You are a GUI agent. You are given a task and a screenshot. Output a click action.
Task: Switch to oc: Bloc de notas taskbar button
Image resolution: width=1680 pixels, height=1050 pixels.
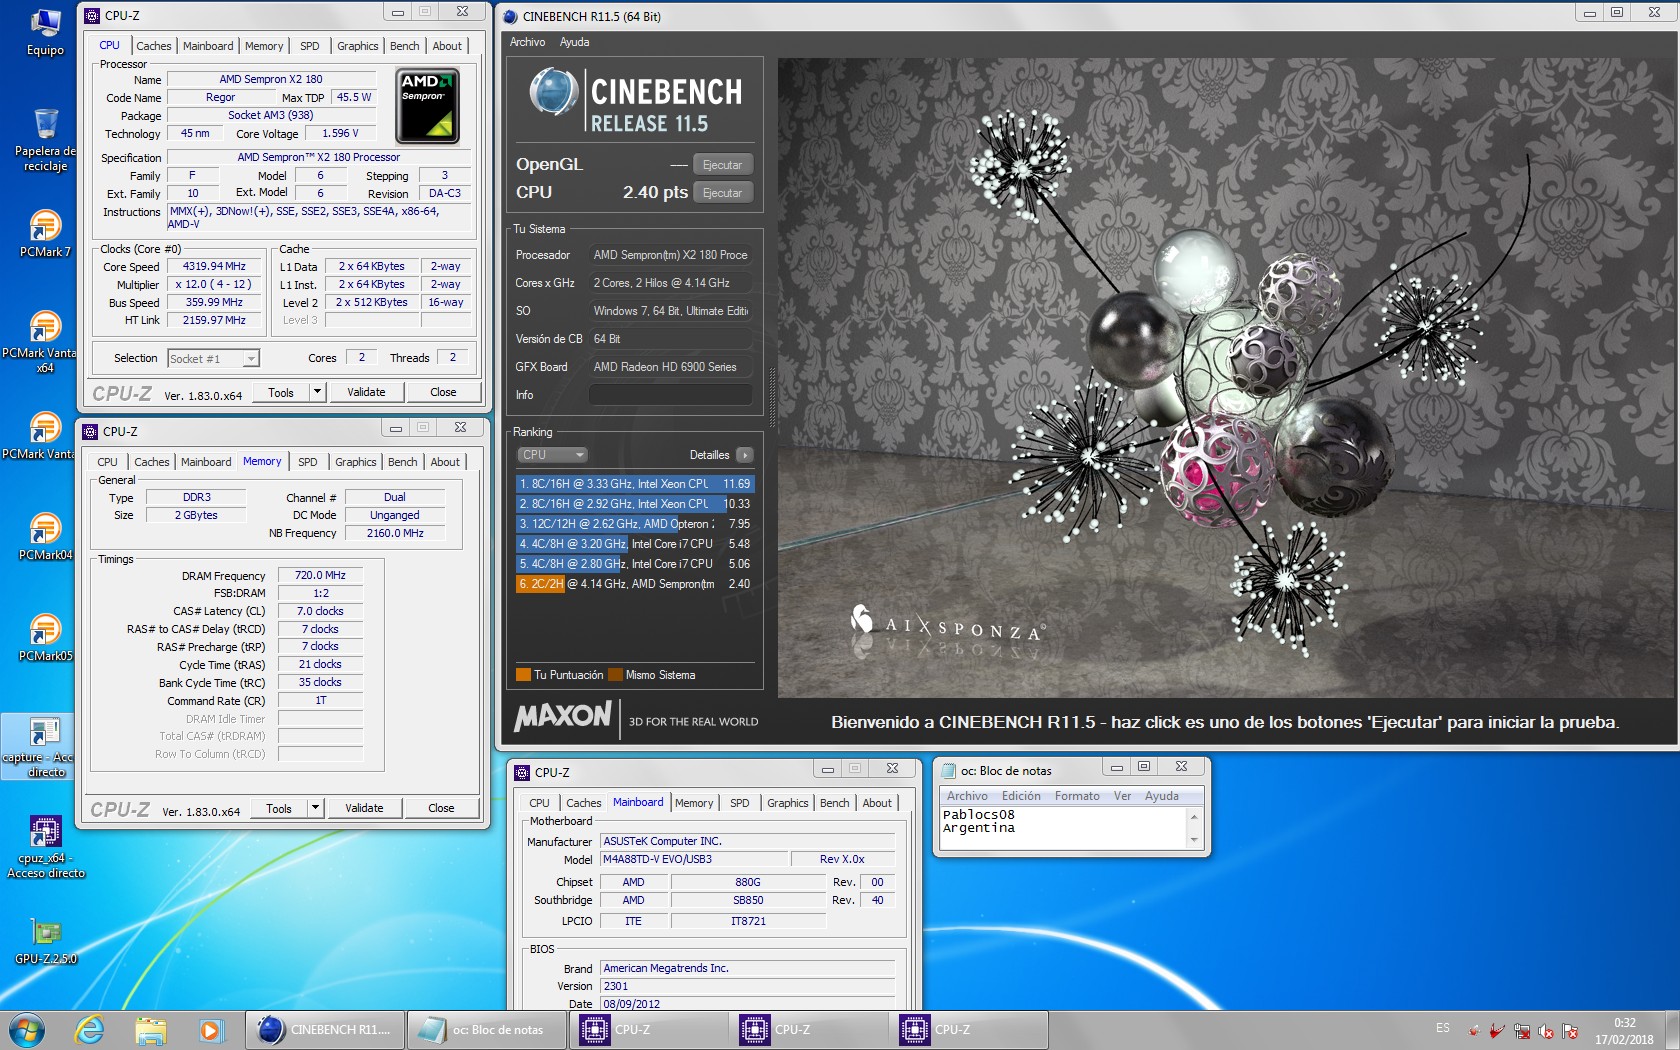pyautogui.click(x=487, y=1029)
